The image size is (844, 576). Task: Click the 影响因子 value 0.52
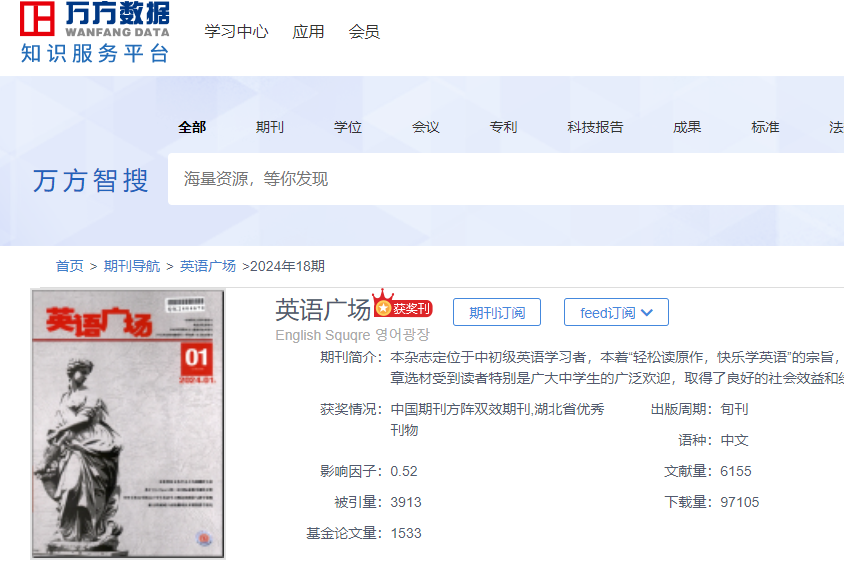pyautogui.click(x=404, y=472)
